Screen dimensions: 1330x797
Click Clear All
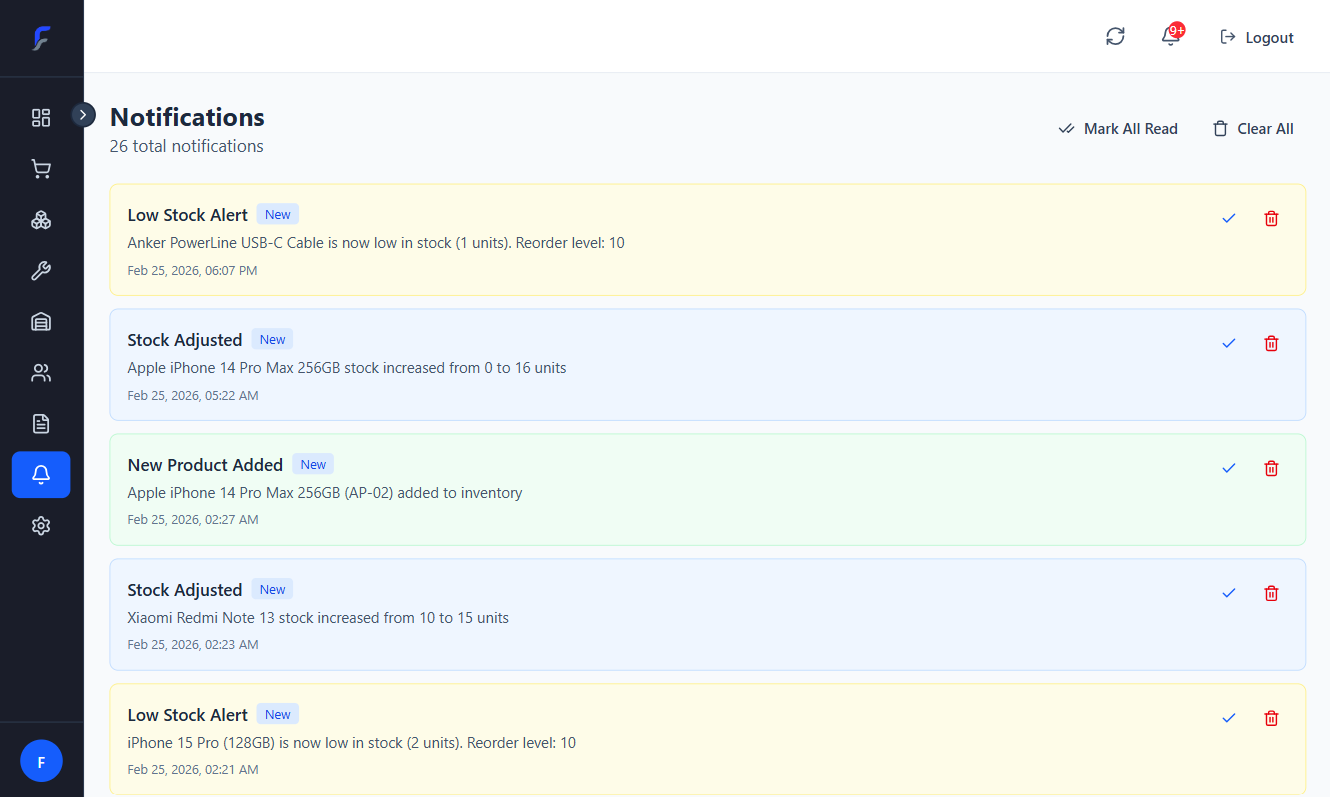[x=1252, y=128]
